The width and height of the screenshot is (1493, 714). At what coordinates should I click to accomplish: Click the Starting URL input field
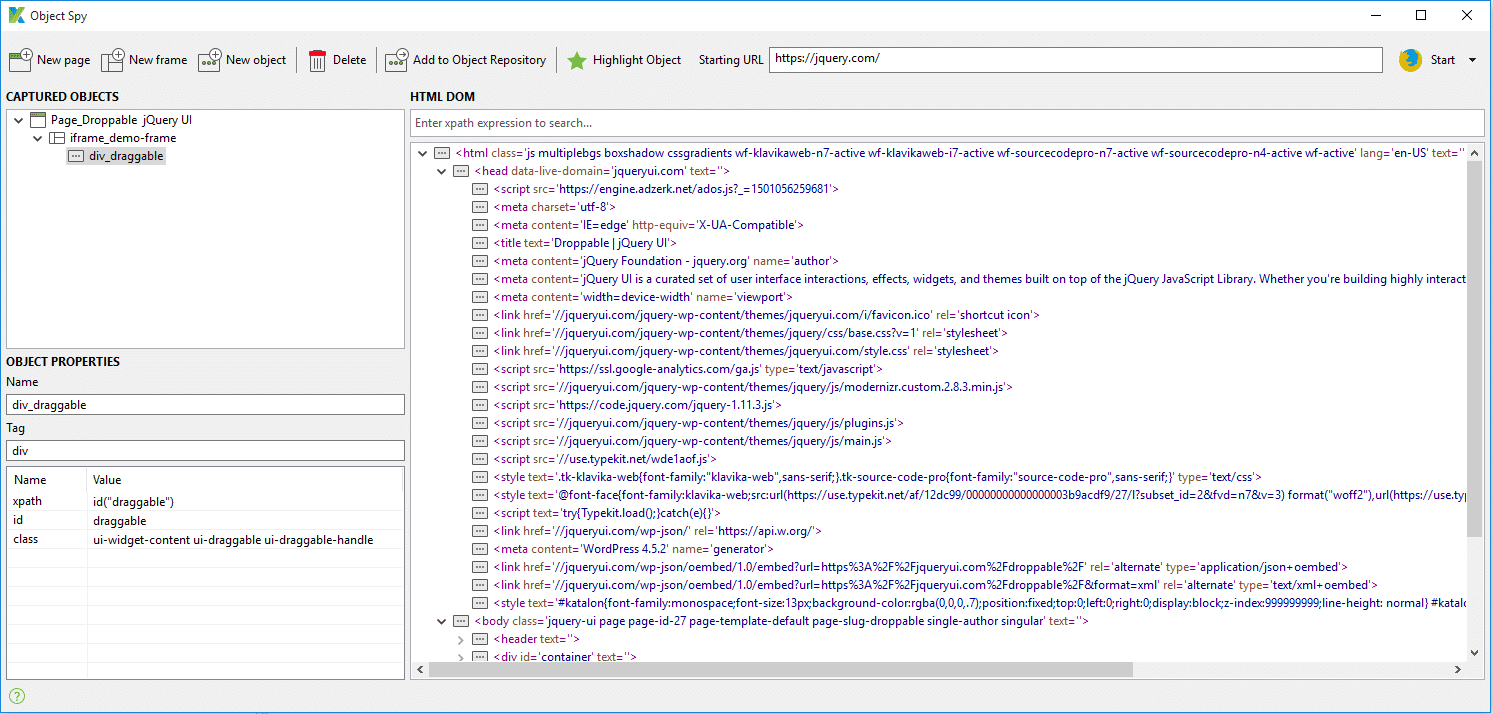pyautogui.click(x=1076, y=59)
